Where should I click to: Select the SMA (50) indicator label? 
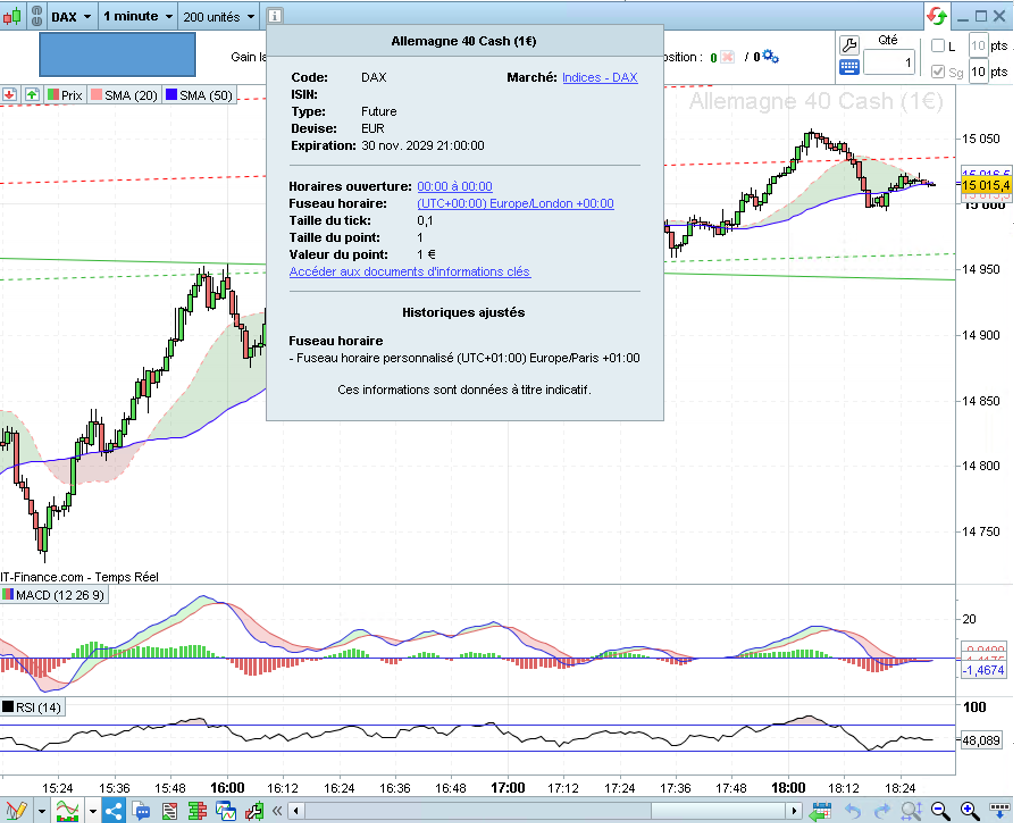[x=199, y=95]
